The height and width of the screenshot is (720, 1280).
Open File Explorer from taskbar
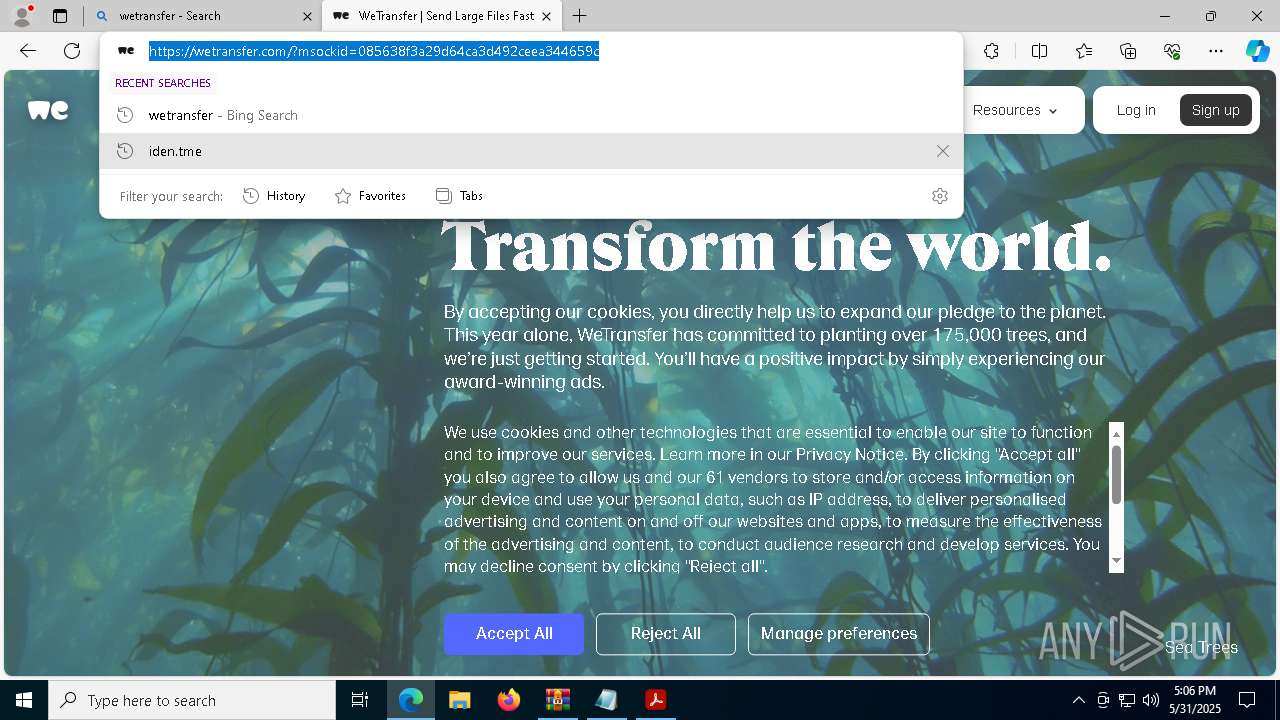click(459, 700)
